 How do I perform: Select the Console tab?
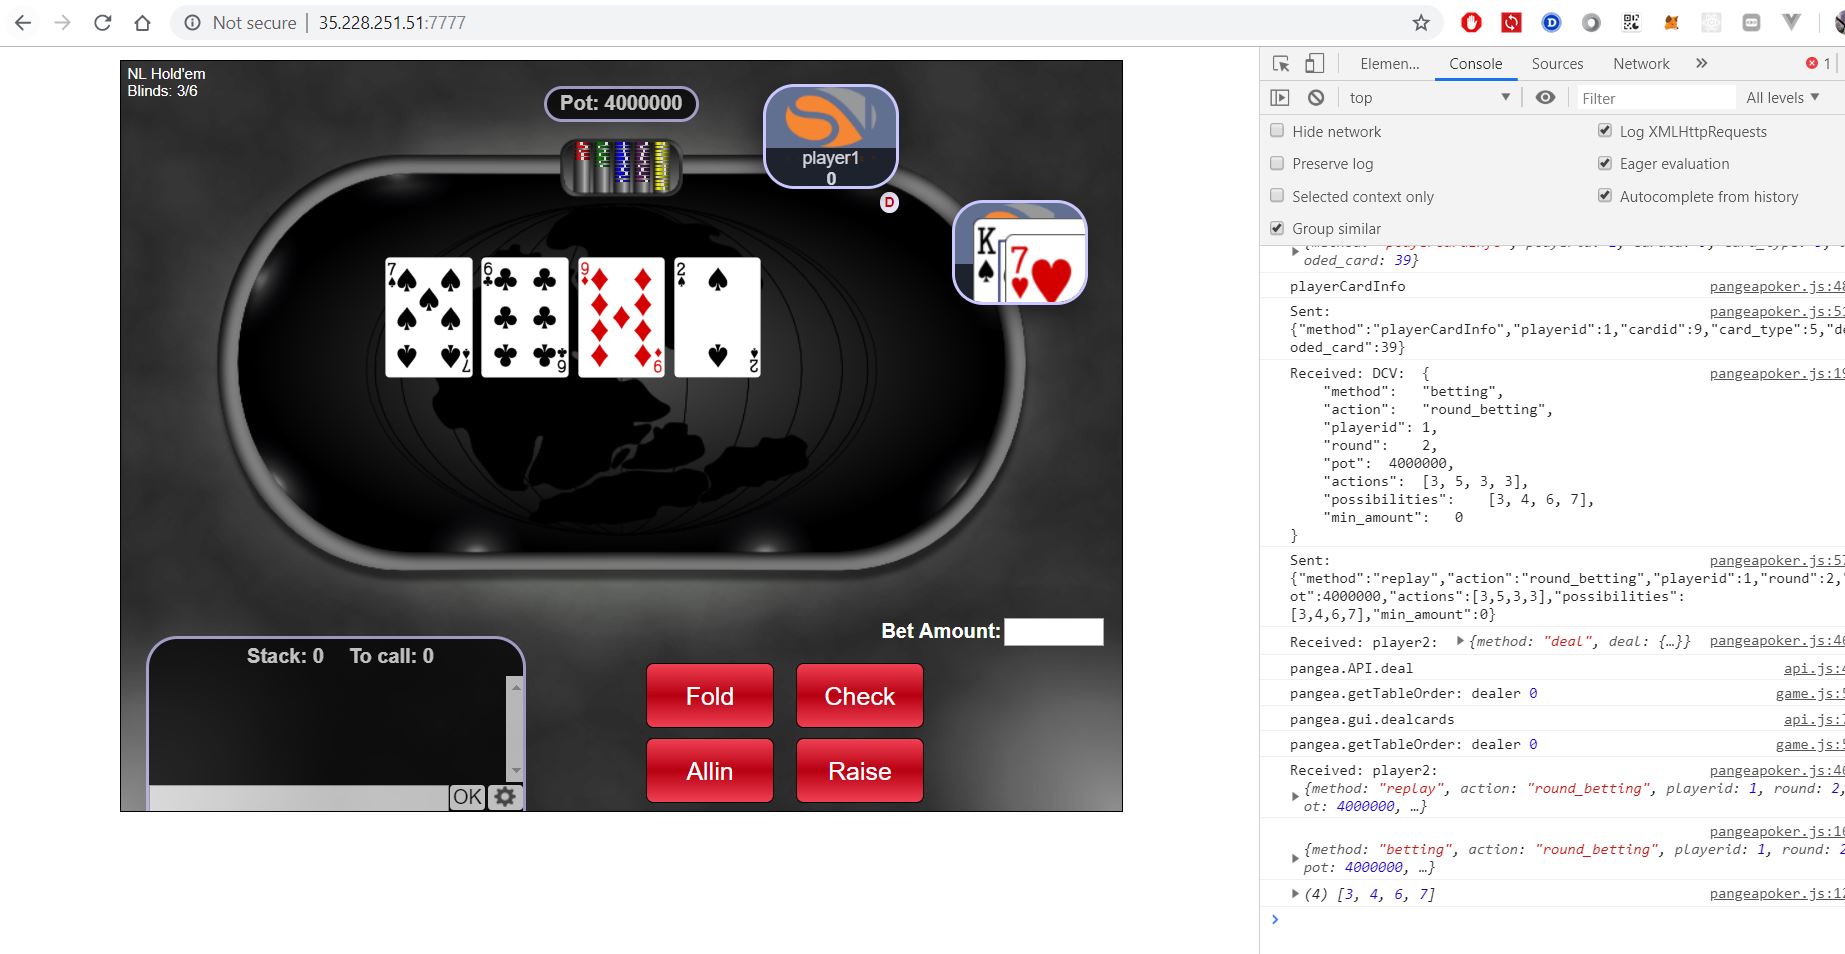coord(1475,63)
